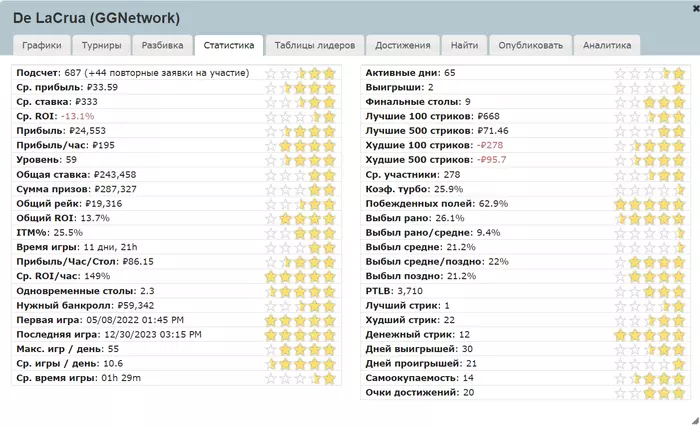The image size is (700, 426).
Task: Click the Прибыль/Час/Стол ₽86.15 text
Action: tap(85, 262)
